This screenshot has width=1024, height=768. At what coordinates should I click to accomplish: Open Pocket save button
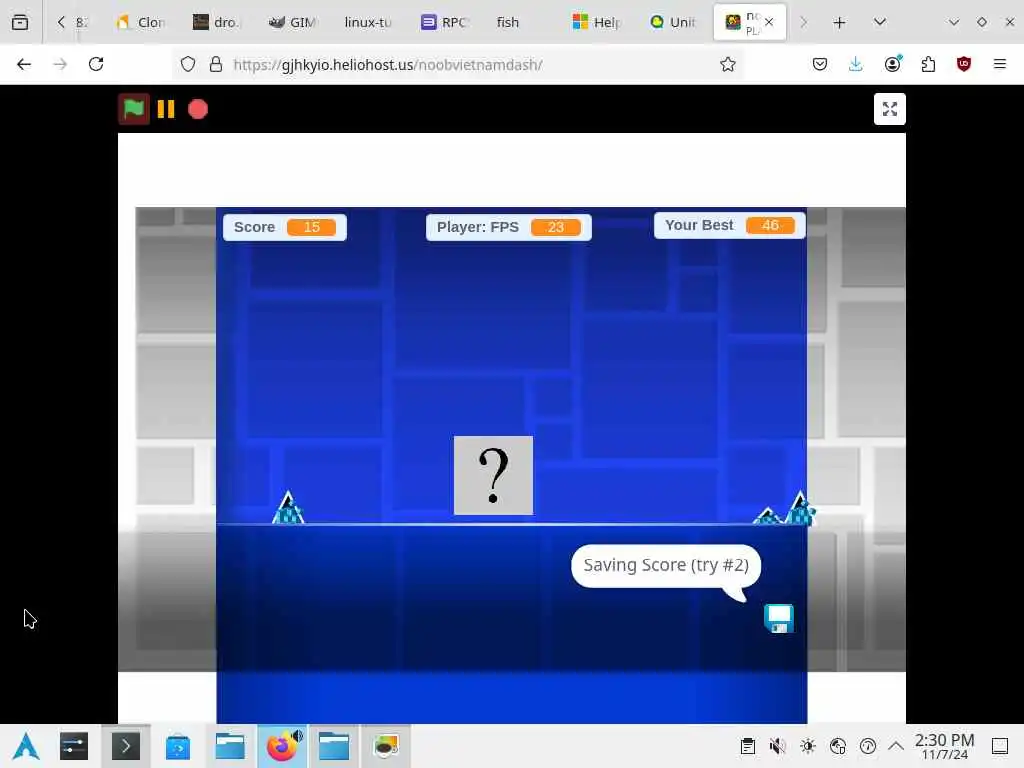coord(820,64)
